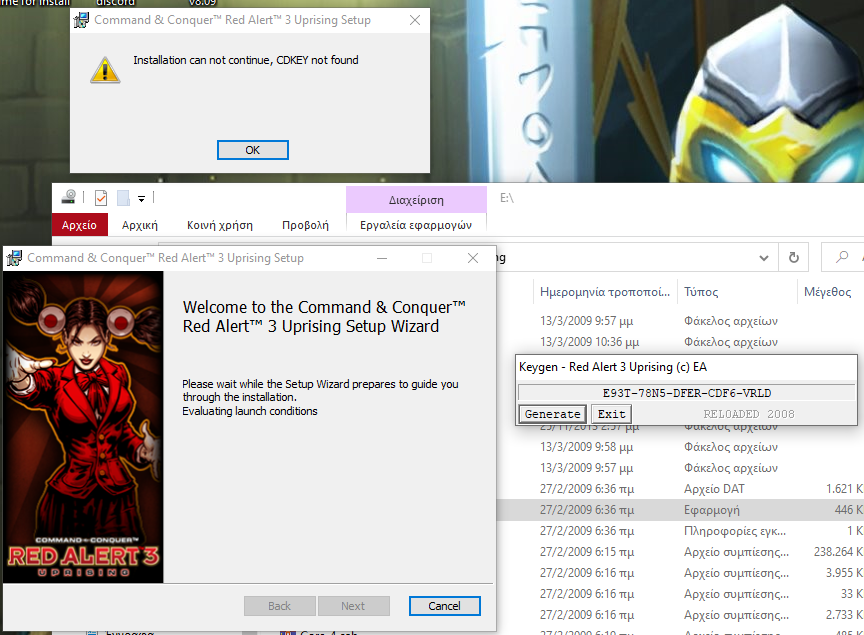Screen dimensions: 864x635
Task: Close the CDKEY error dialog with the X
Action: point(415,20)
